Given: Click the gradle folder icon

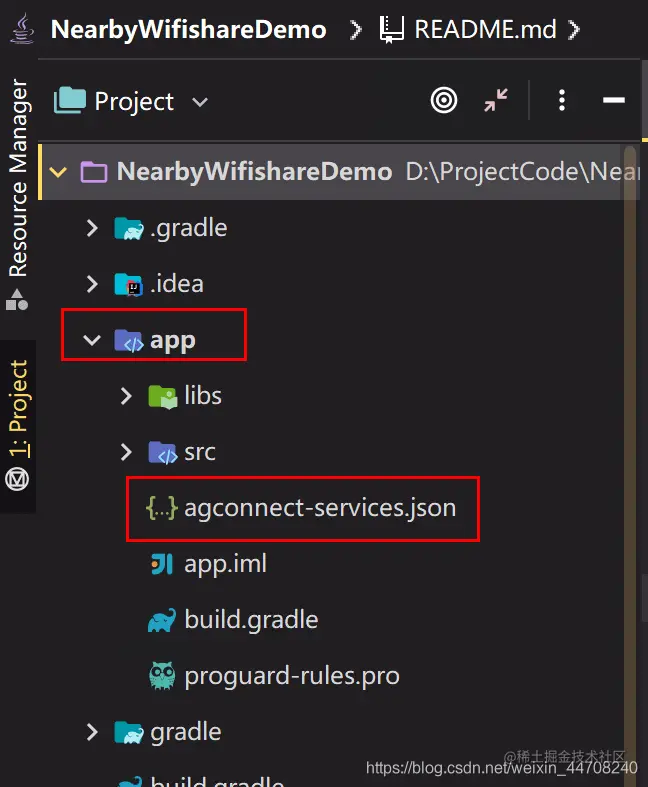Looking at the screenshot, I should (129, 732).
